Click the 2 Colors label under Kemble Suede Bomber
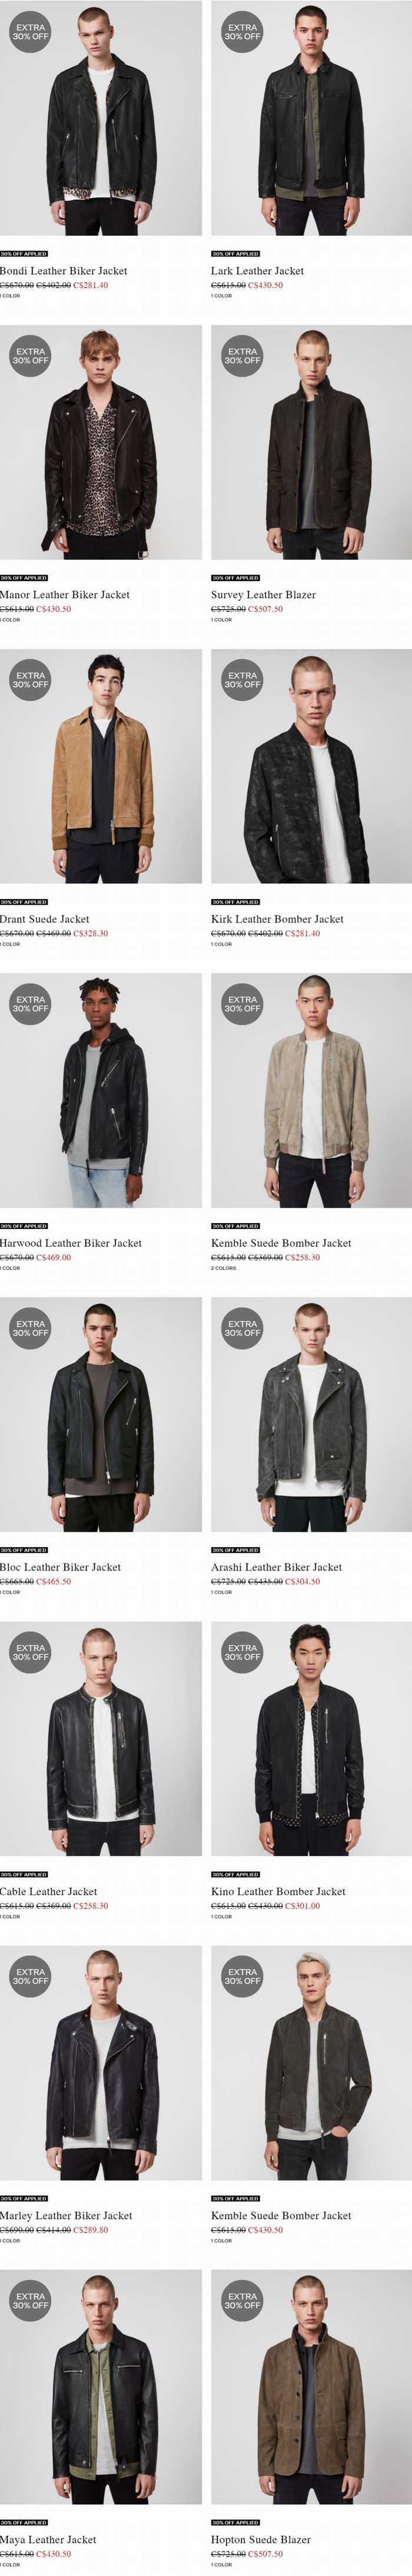412x2576 pixels. pyautogui.click(x=224, y=1268)
